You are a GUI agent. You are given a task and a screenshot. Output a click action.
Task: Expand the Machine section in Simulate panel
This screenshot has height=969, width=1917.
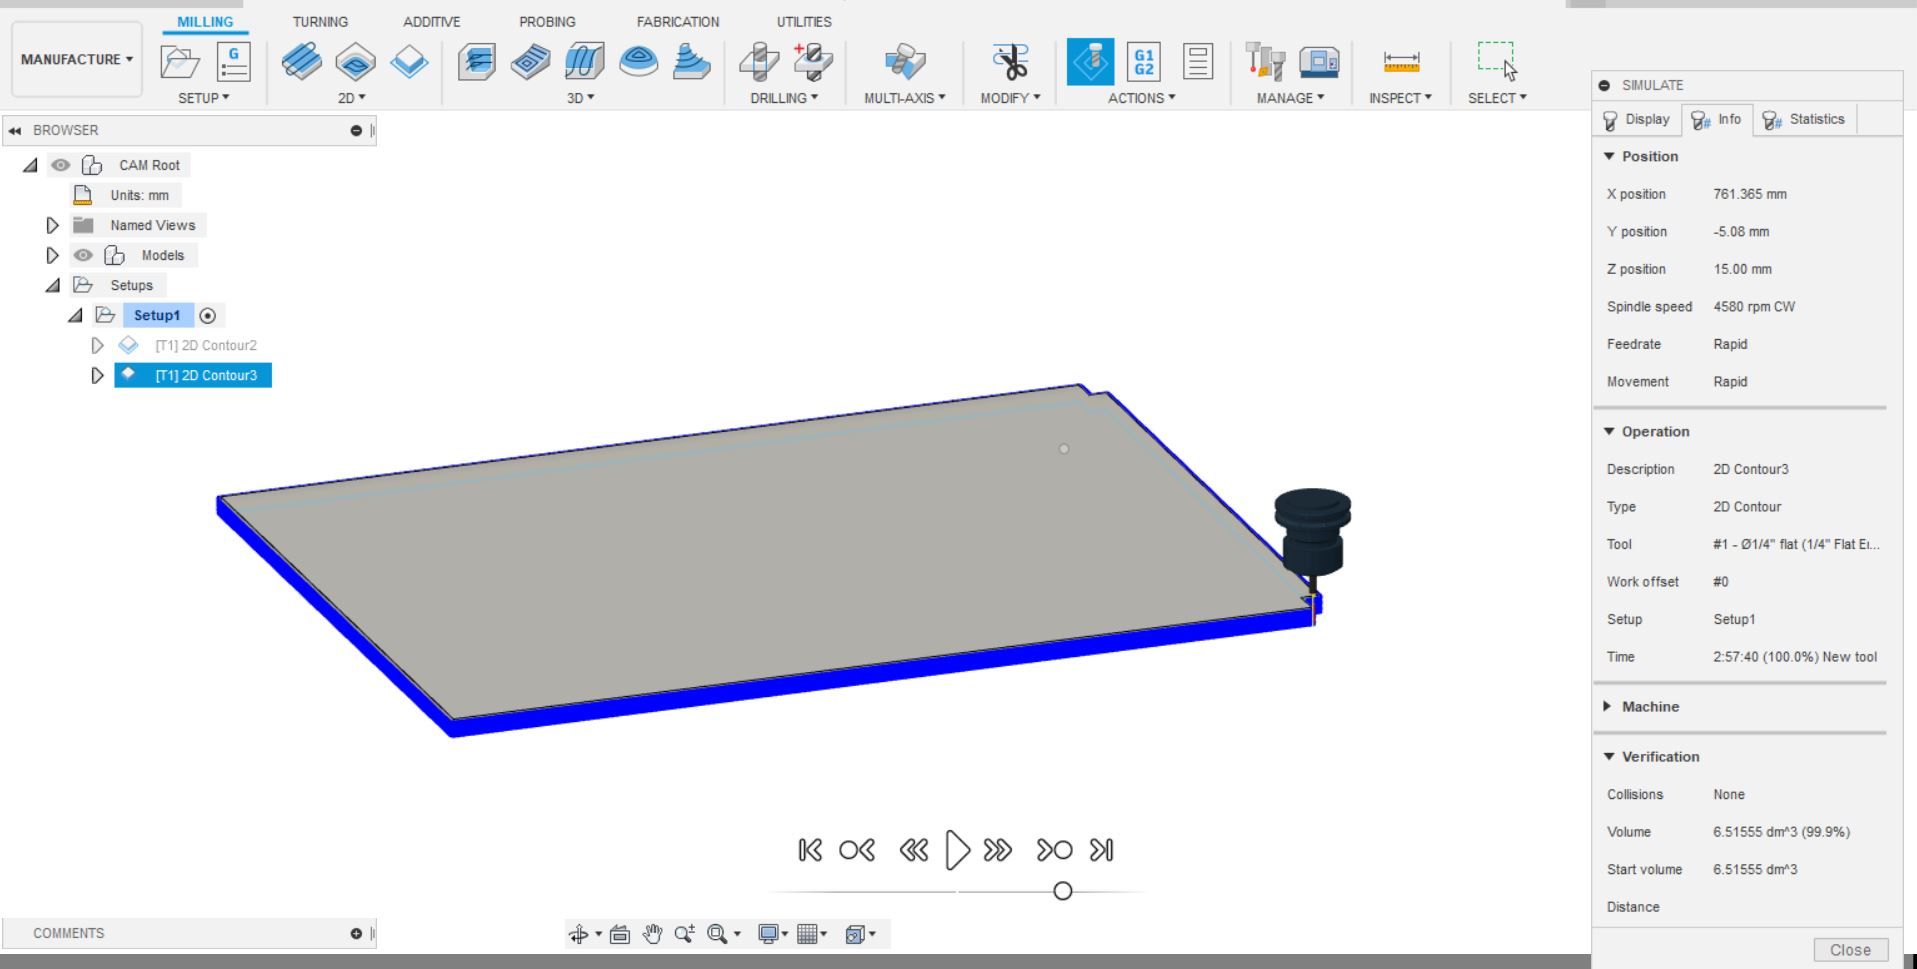click(x=1608, y=706)
